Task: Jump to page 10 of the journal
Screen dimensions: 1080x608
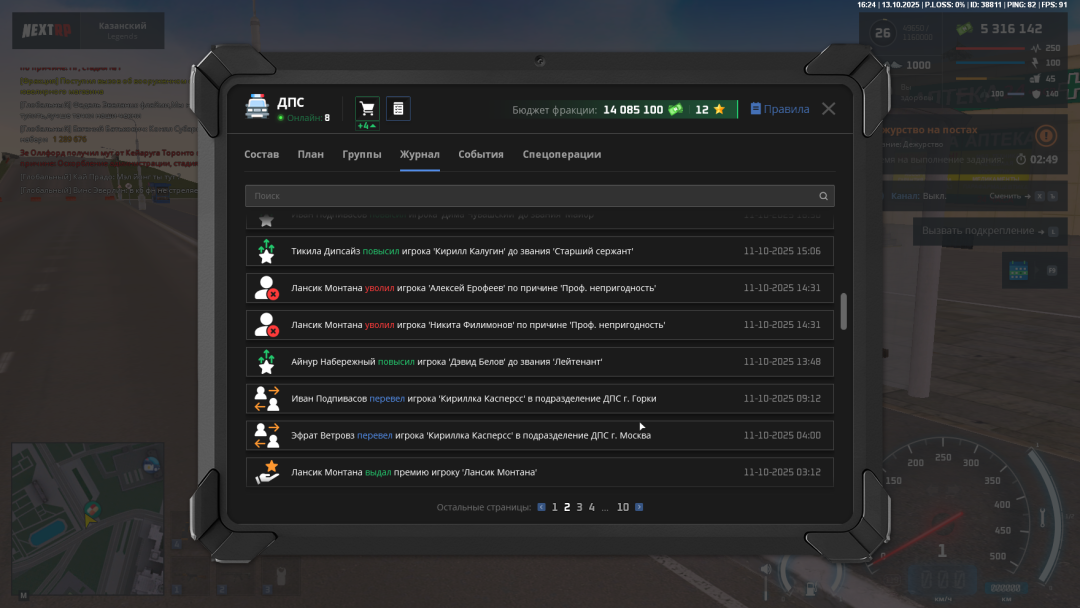Action: 622,507
